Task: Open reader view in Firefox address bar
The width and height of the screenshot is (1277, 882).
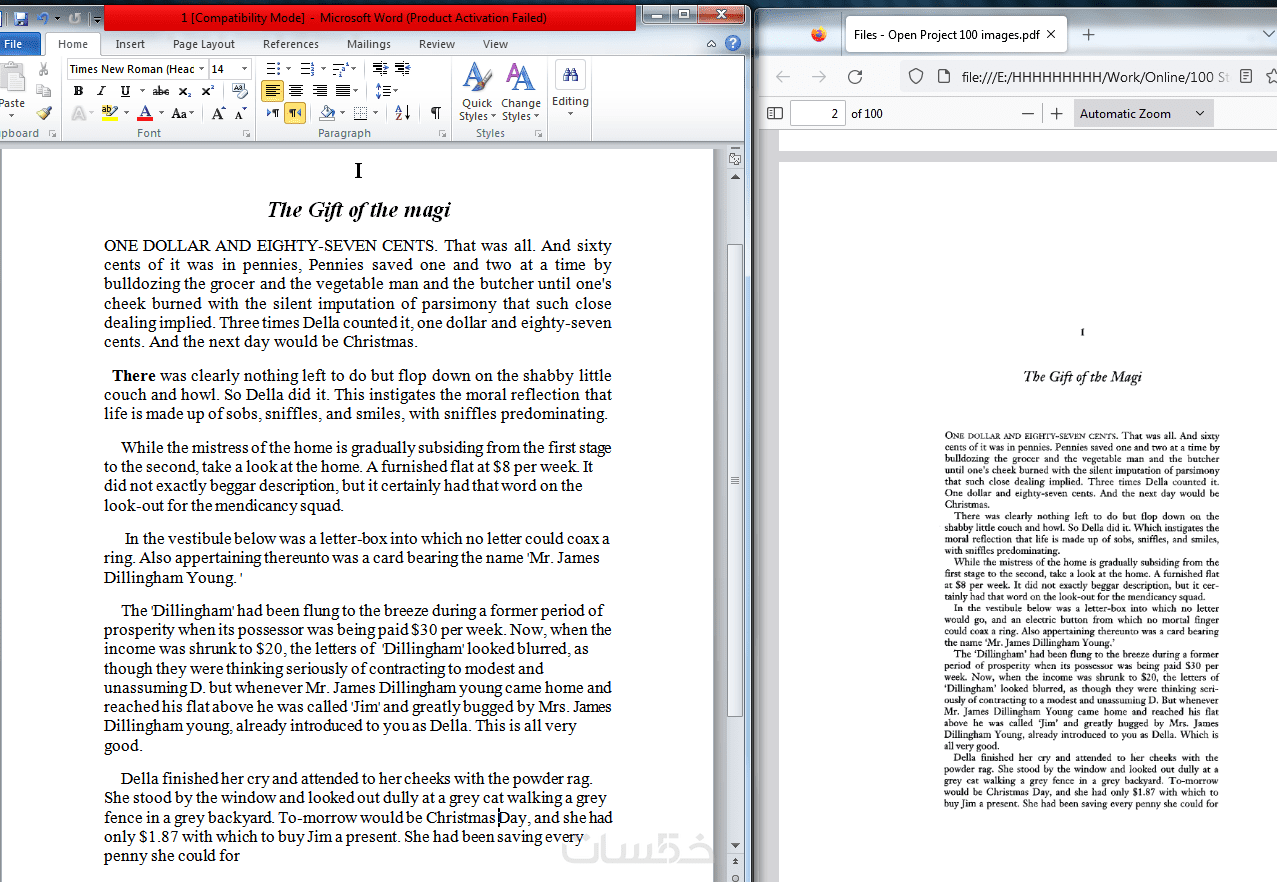Action: point(1246,77)
